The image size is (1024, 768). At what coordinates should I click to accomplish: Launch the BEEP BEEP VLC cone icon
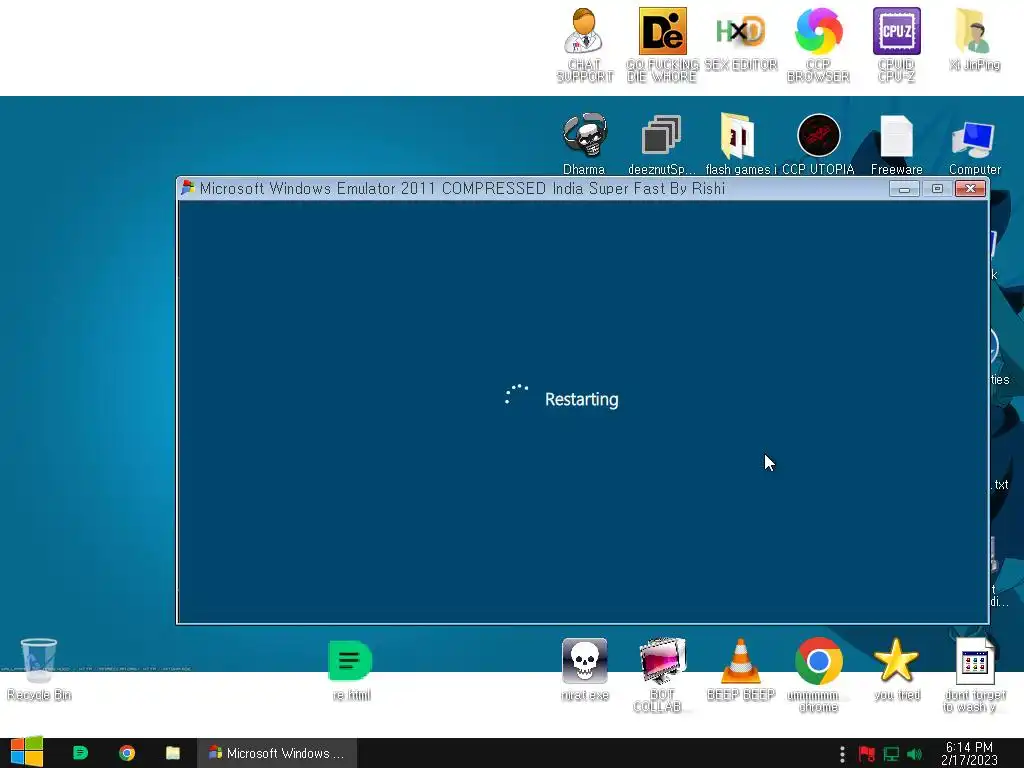pyautogui.click(x=741, y=669)
